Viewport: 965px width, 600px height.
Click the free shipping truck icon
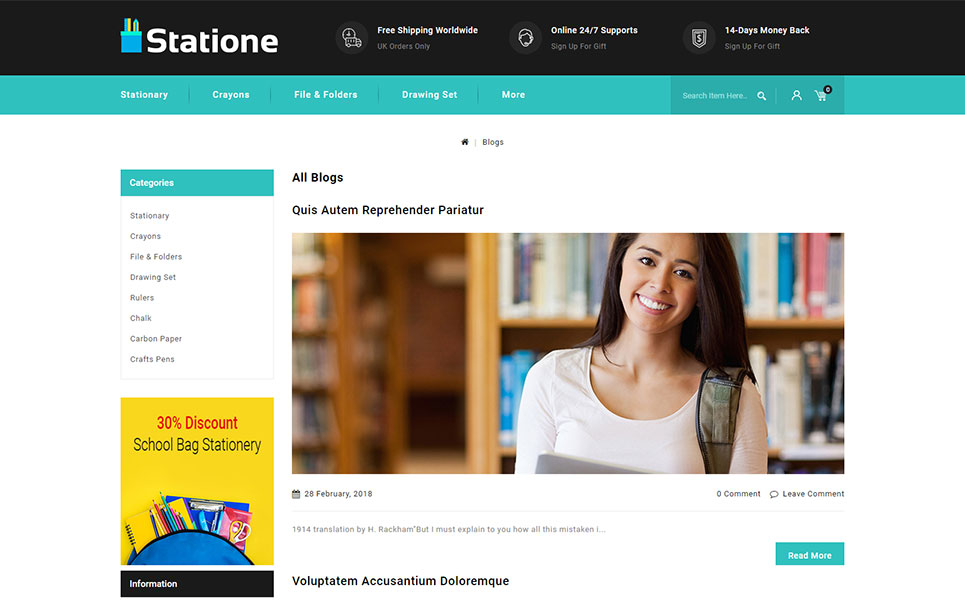pos(351,38)
